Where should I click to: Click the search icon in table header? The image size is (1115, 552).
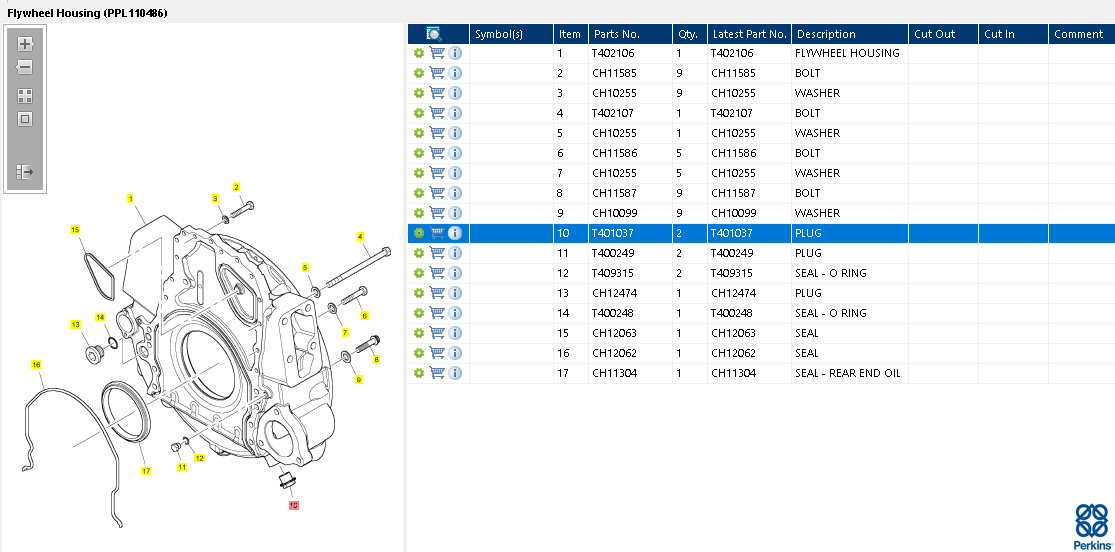pos(434,34)
